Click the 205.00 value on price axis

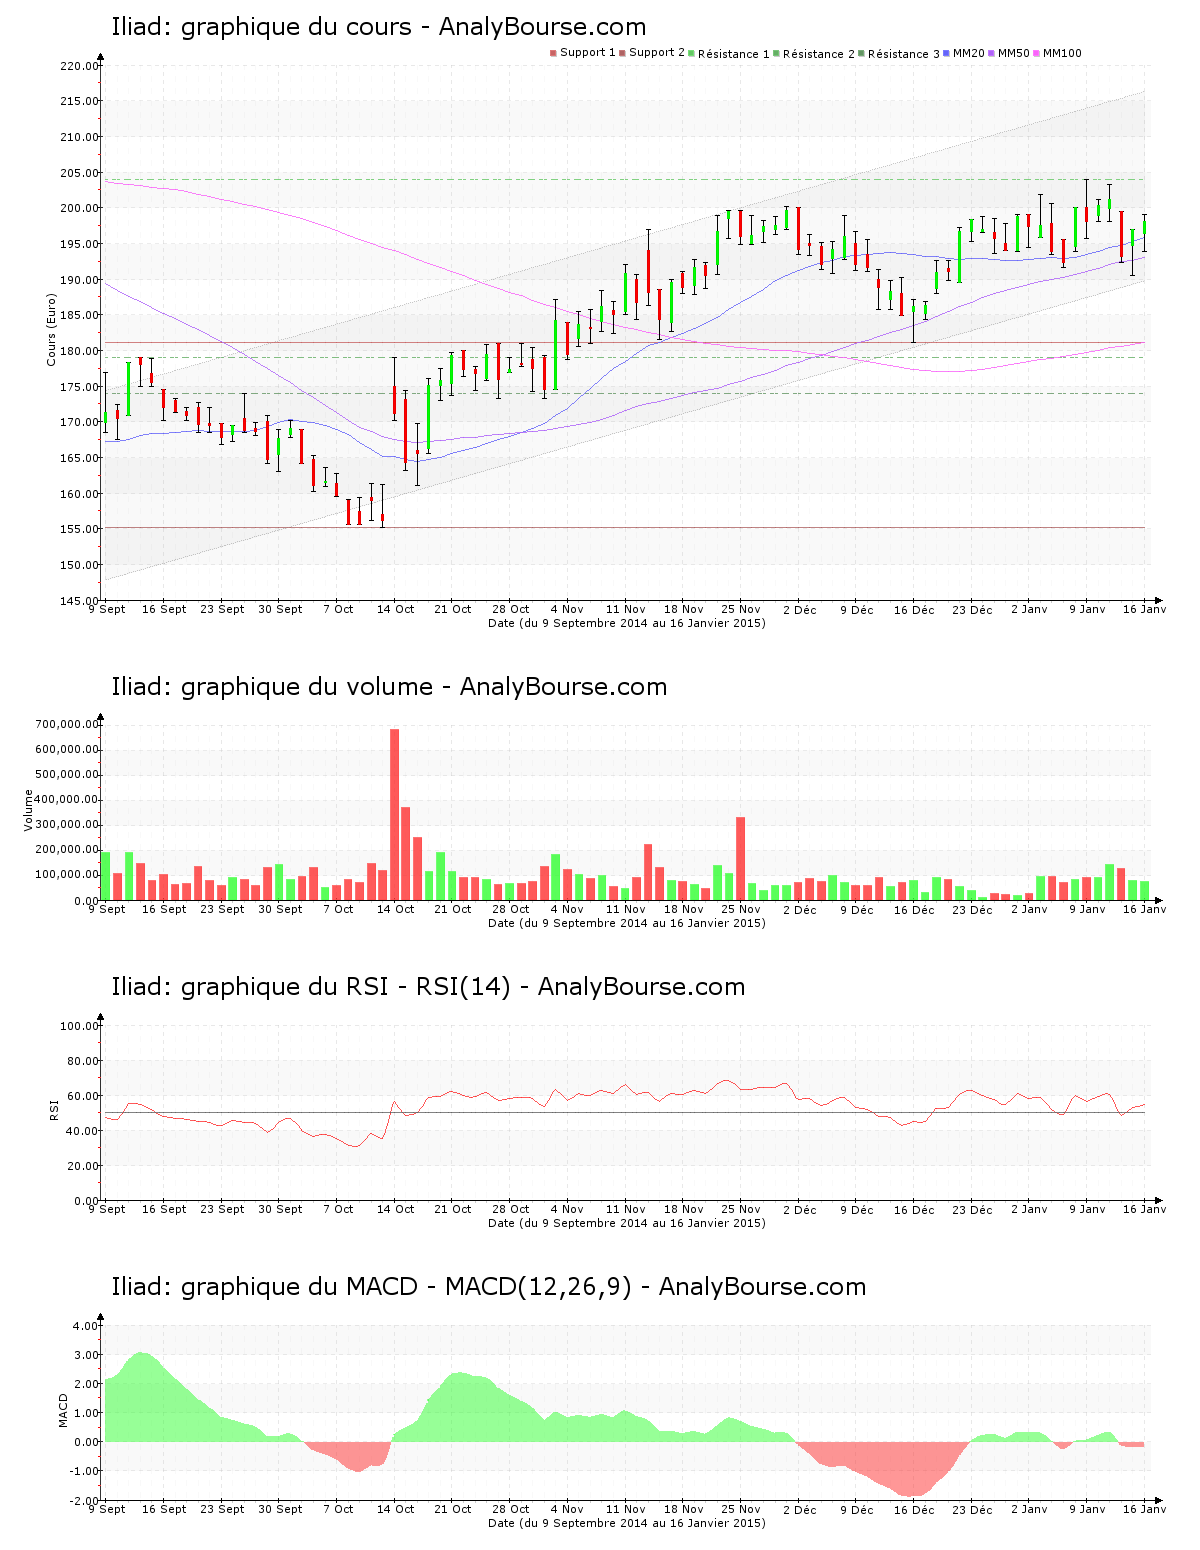(x=80, y=173)
